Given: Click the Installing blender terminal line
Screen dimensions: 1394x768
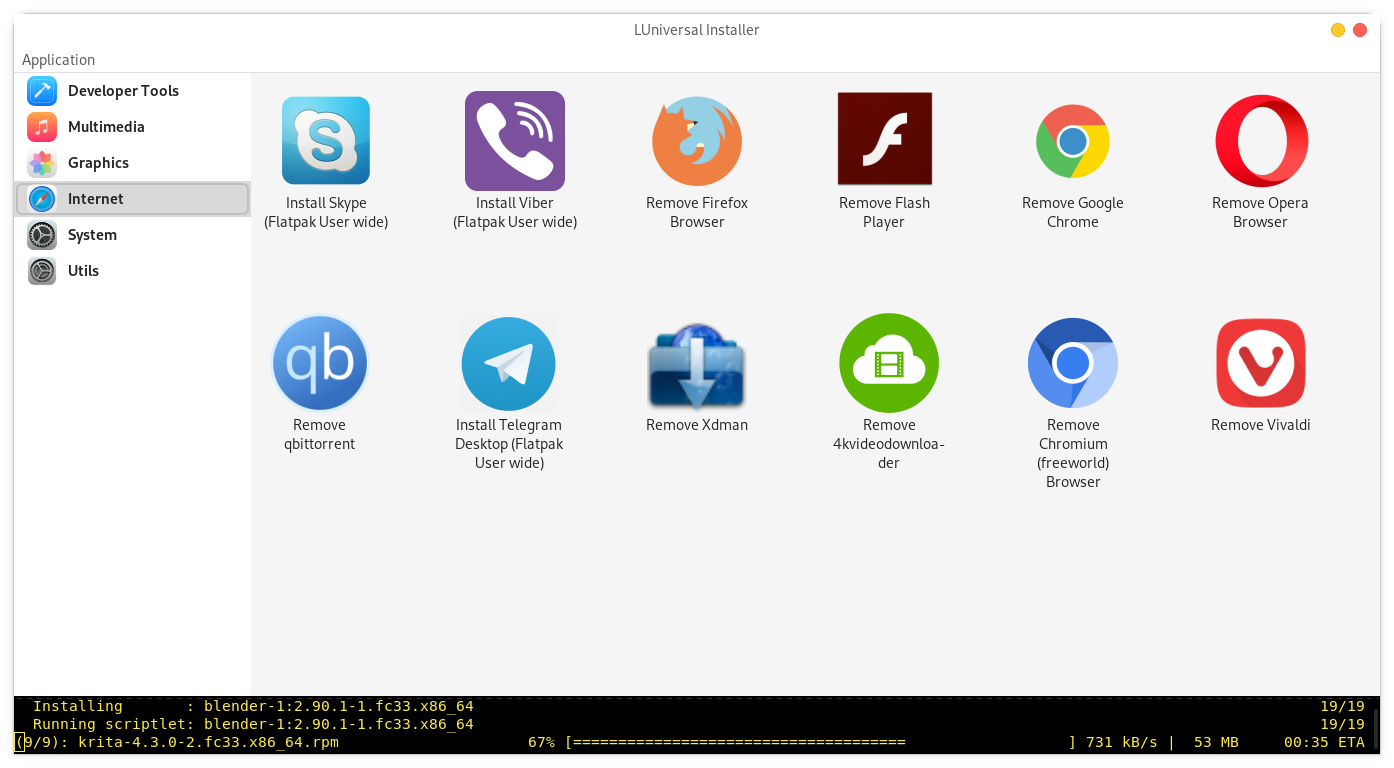Looking at the screenshot, I should (x=253, y=706).
